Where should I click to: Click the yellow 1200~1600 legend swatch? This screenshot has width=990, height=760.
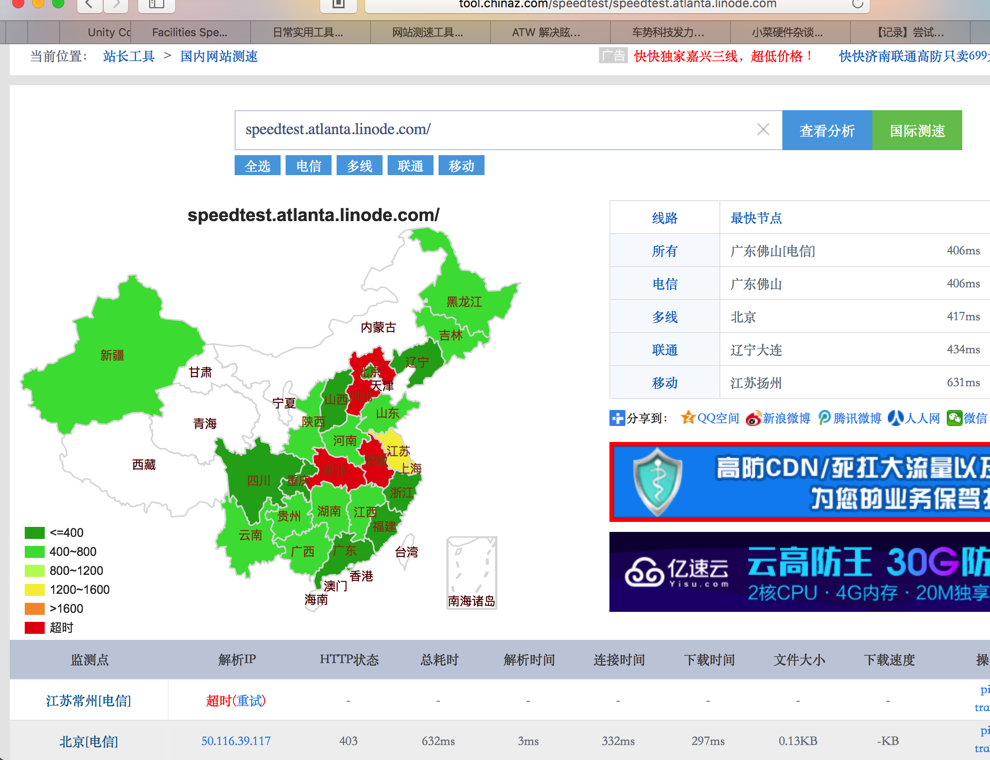35,590
